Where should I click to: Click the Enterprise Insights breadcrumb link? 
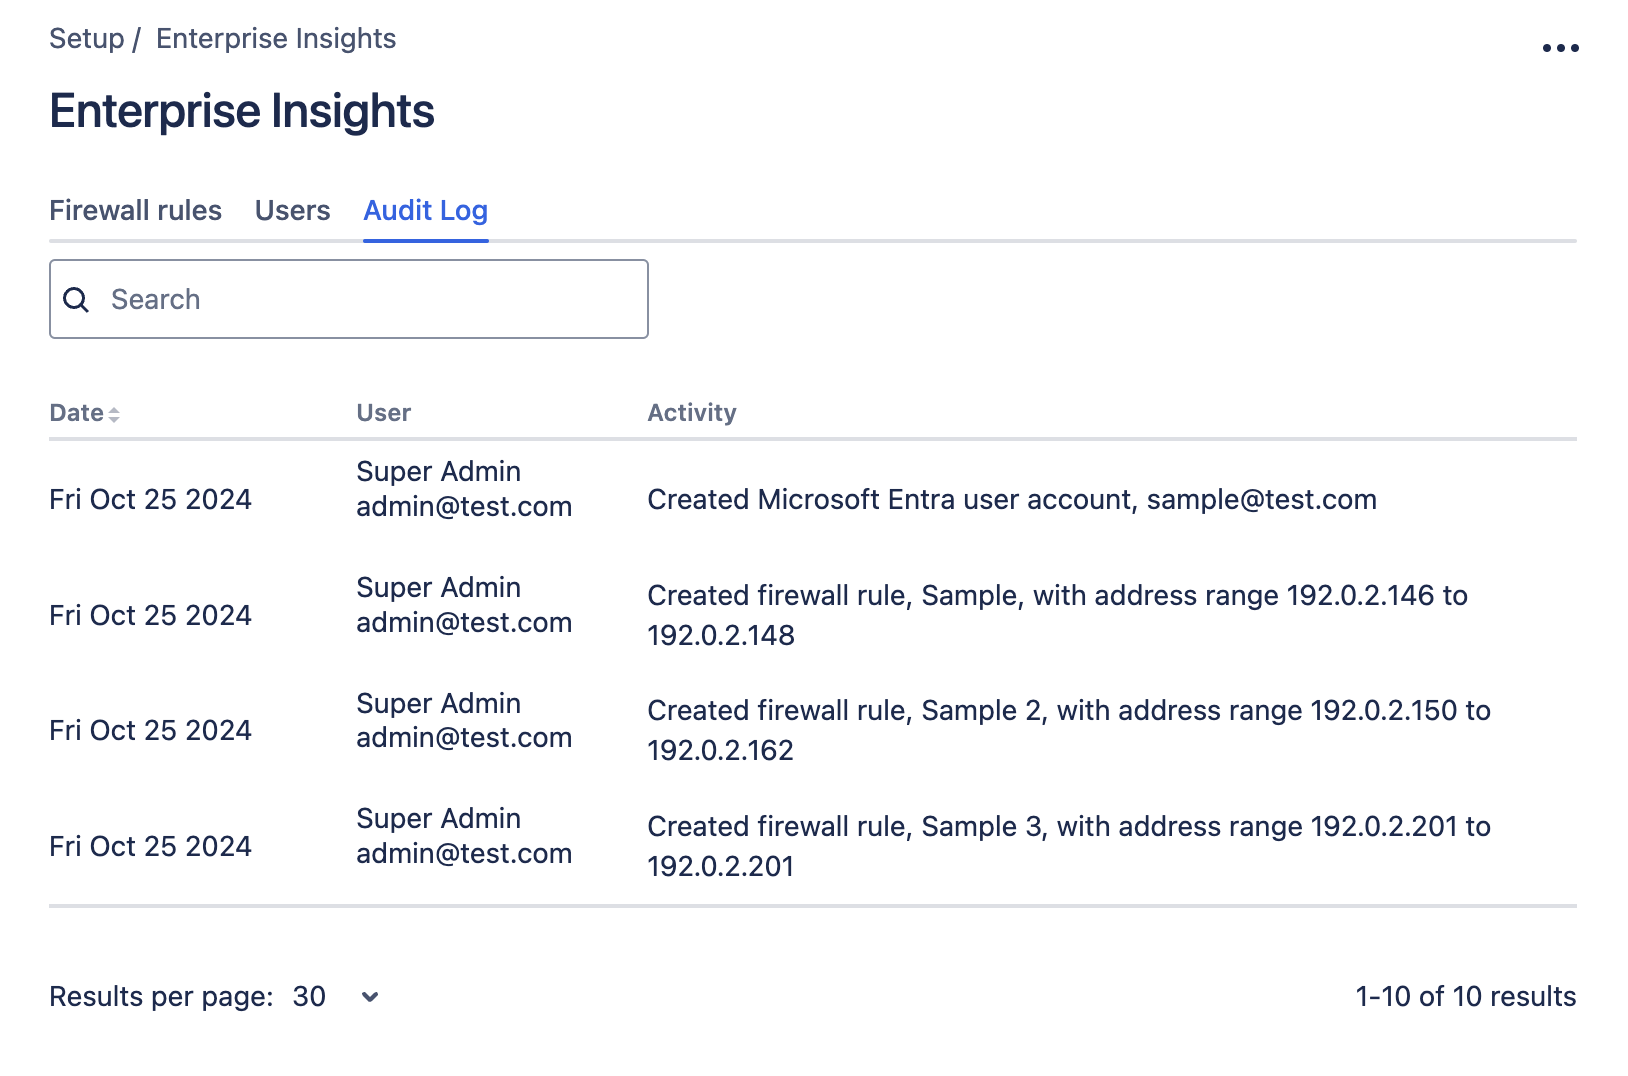tap(276, 39)
